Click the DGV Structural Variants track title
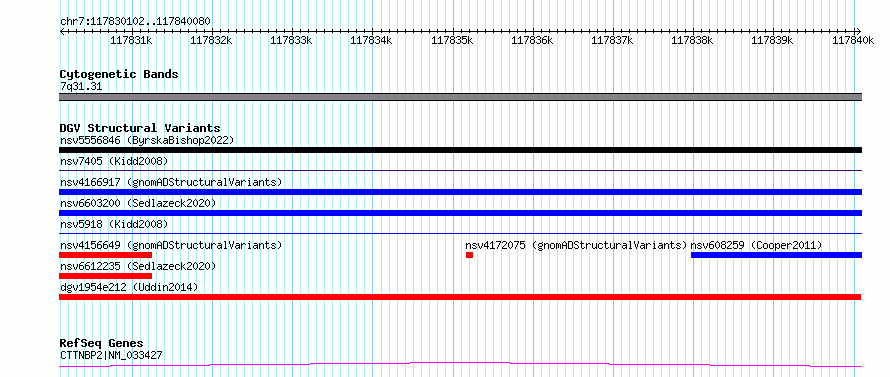890x377 pixels. (x=140, y=128)
